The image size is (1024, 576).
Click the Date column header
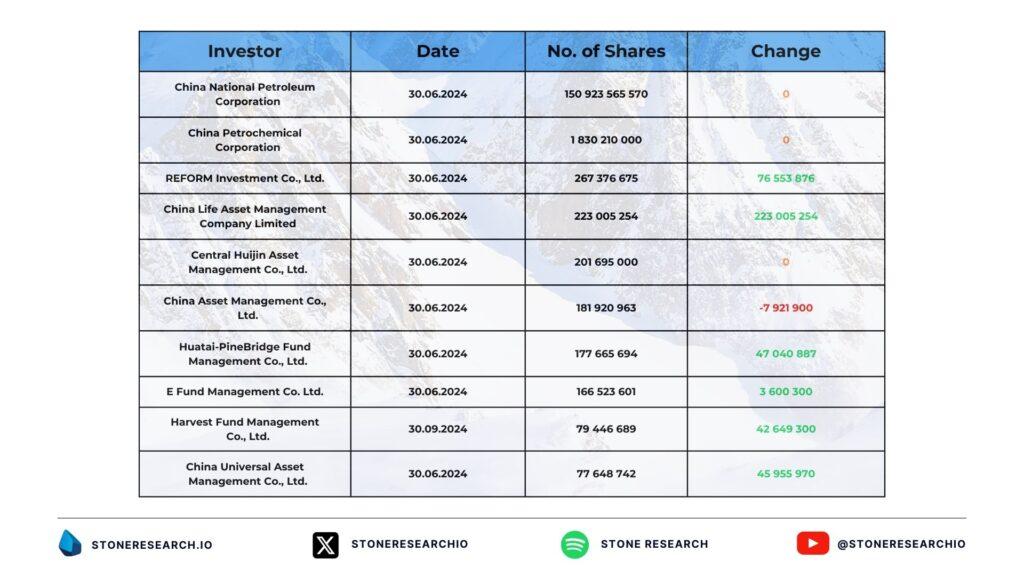[x=437, y=51]
